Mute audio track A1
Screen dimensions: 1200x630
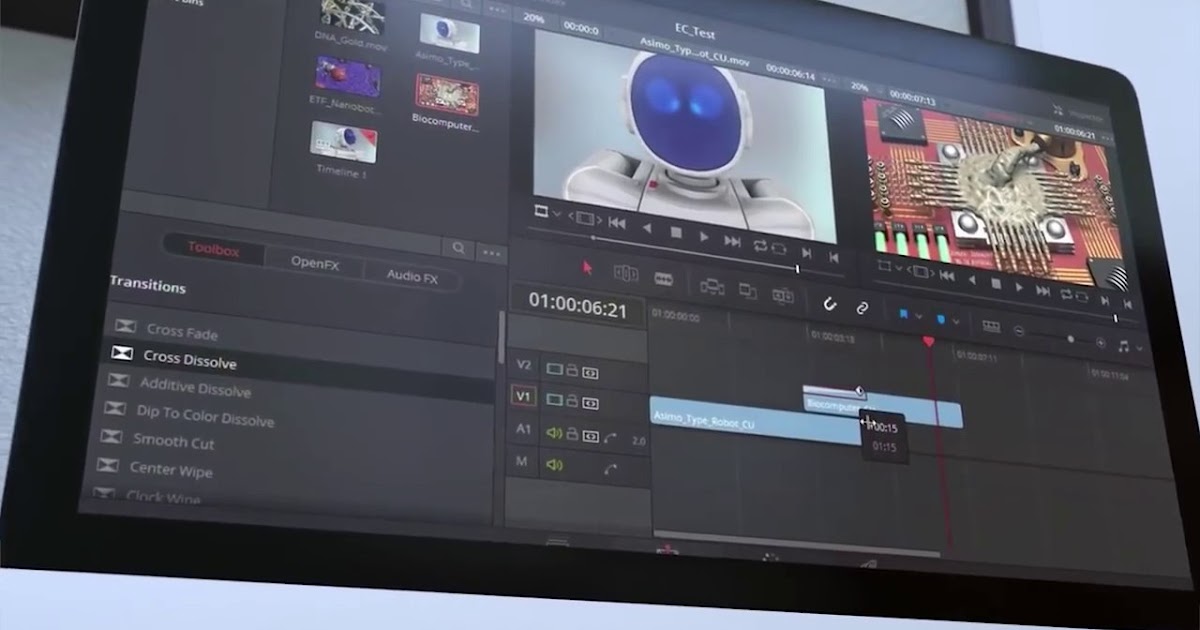click(553, 432)
